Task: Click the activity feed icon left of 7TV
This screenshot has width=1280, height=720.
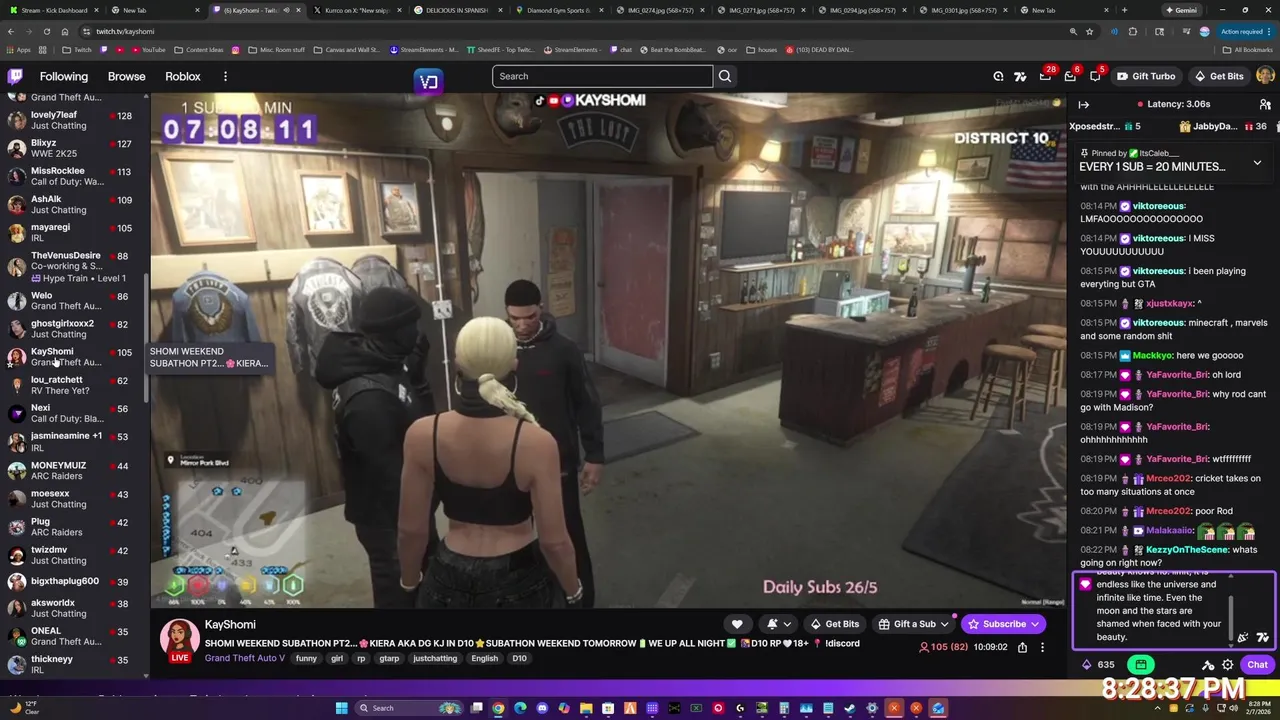Action: click(998, 76)
